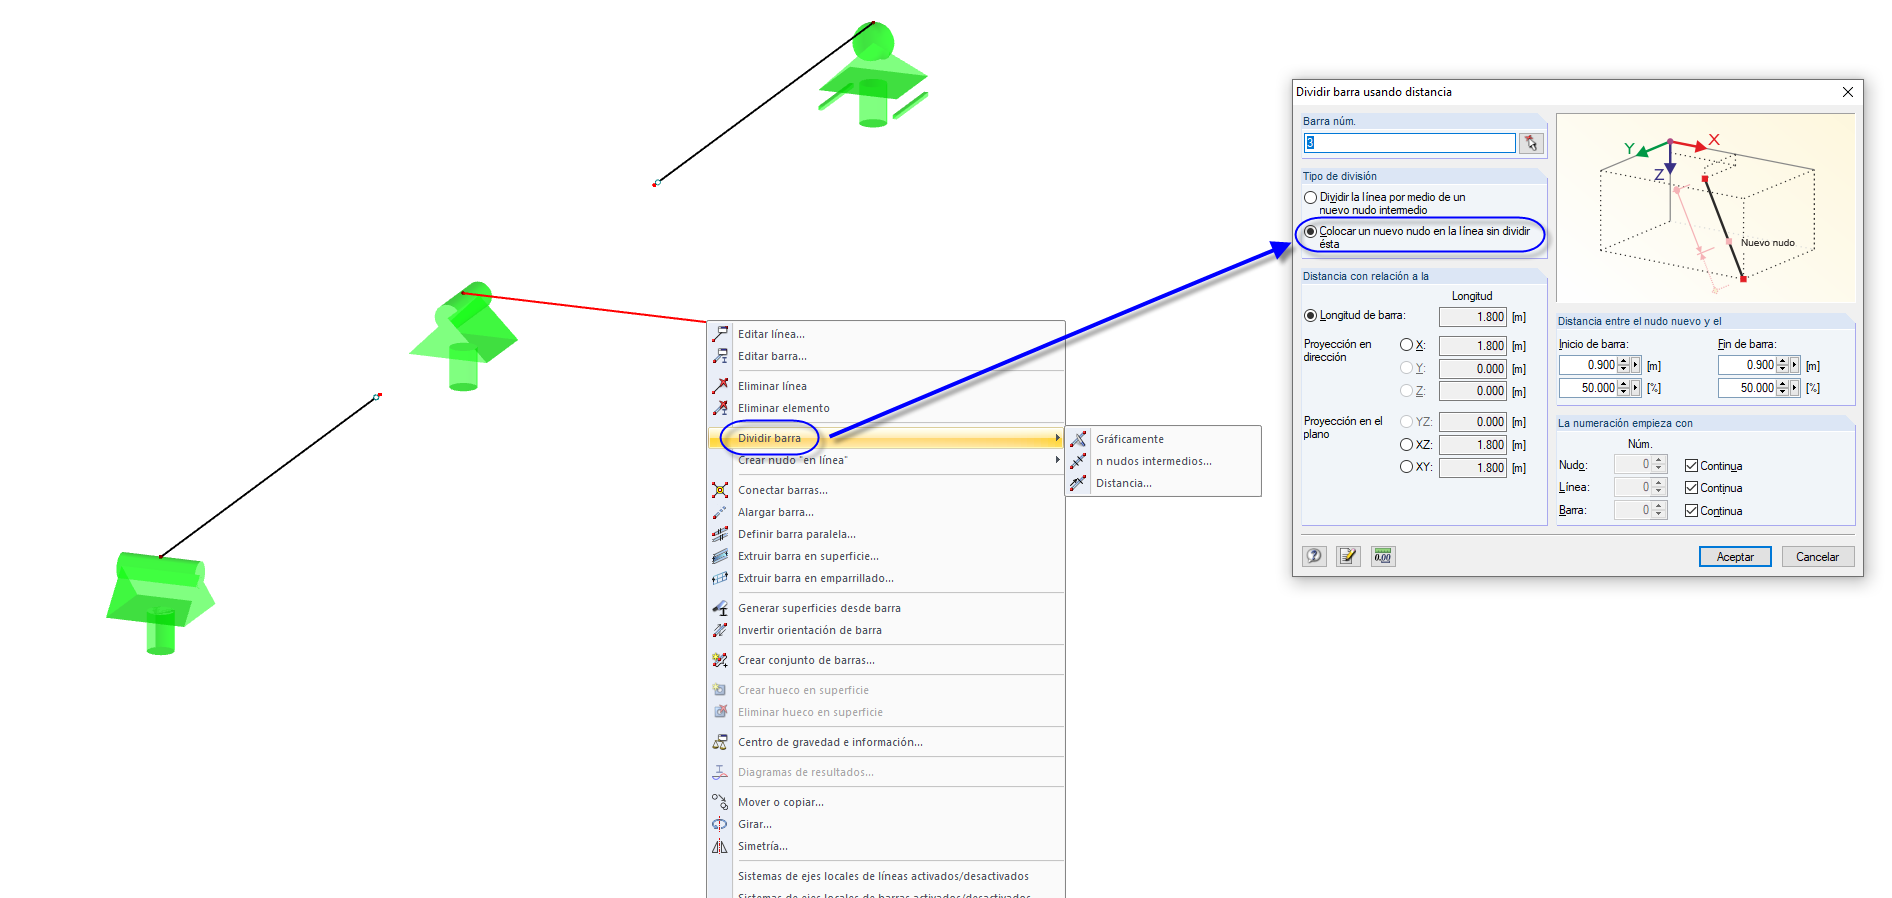Click the Crear conjunto de barras icon
The width and height of the screenshot is (1892, 898).
pos(720,660)
